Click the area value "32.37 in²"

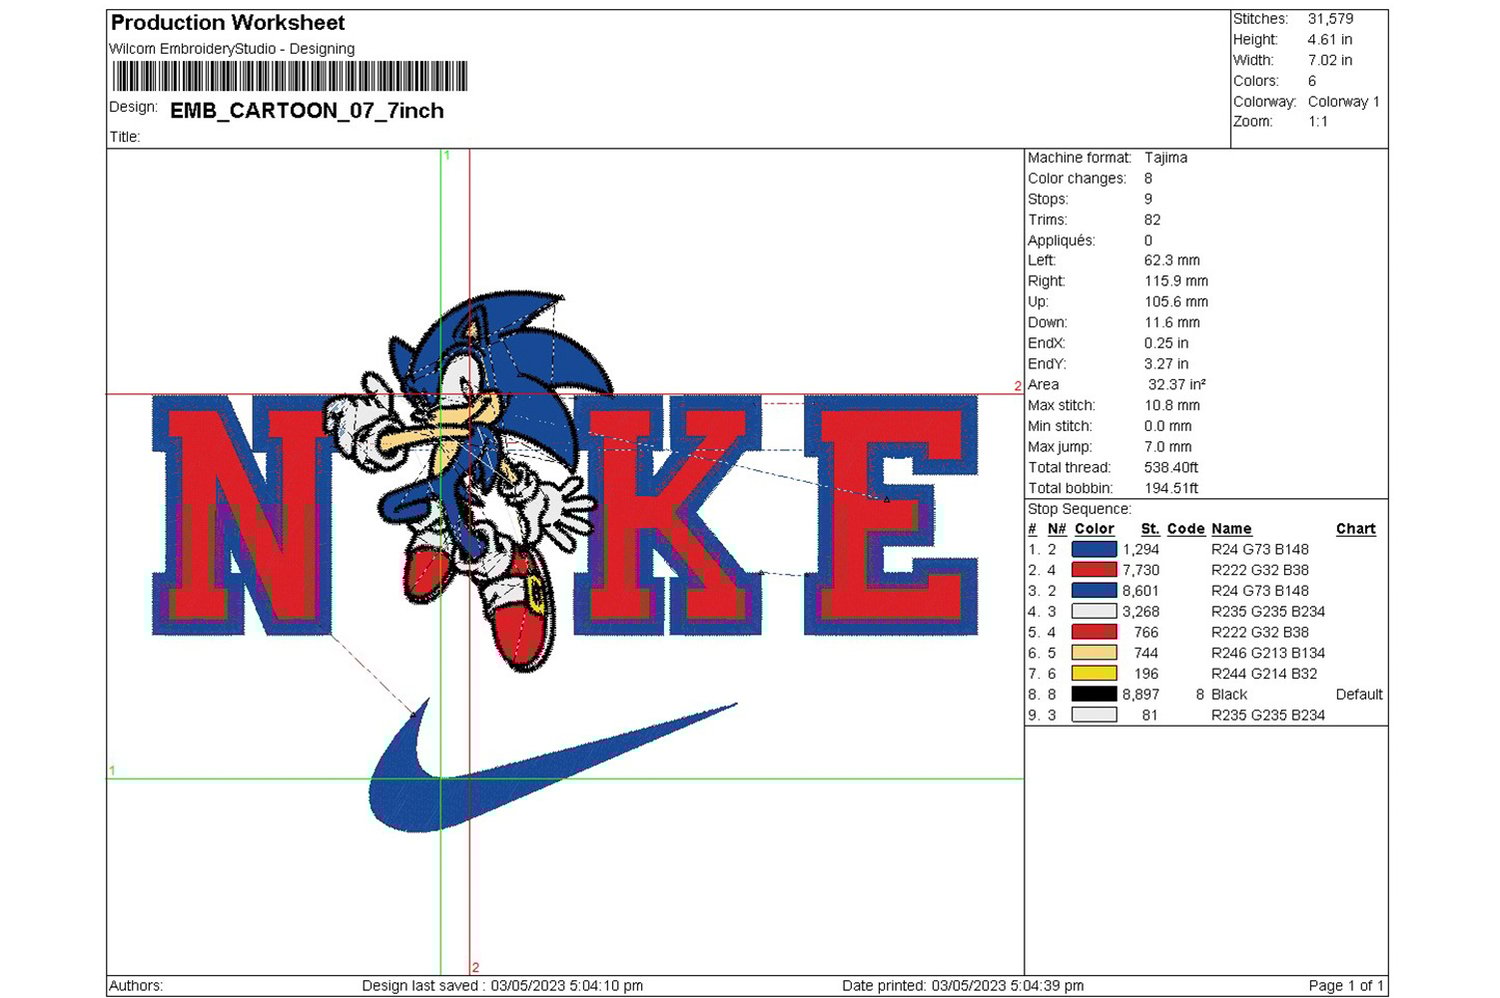click(1177, 385)
